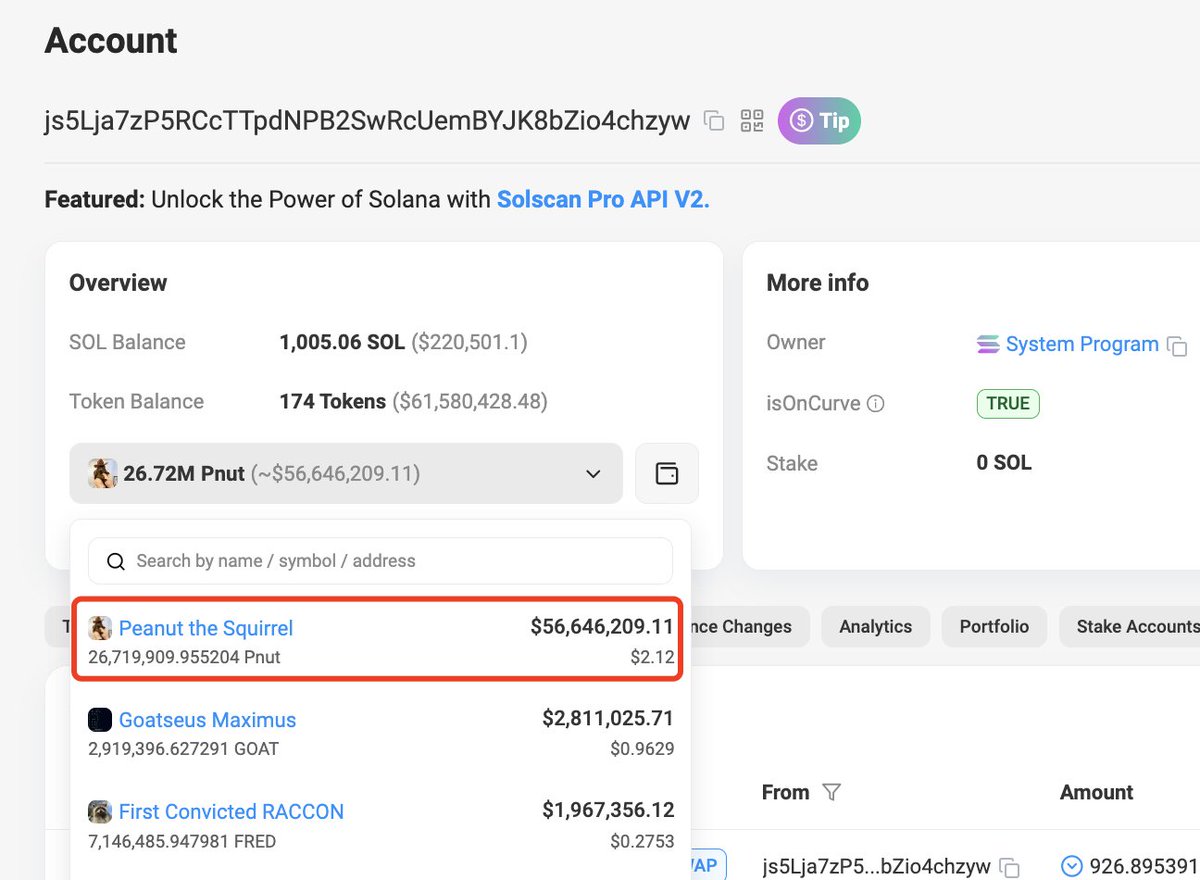Switch to the Portfolio tab
Viewport: 1200px width, 880px height.
pyautogui.click(x=994, y=627)
